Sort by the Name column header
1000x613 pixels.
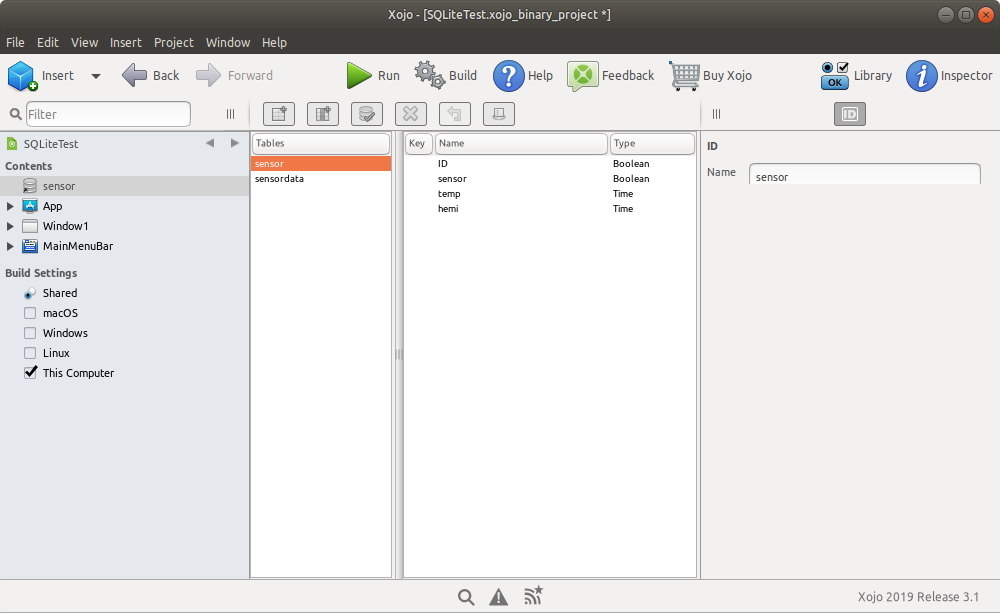tap(521, 144)
